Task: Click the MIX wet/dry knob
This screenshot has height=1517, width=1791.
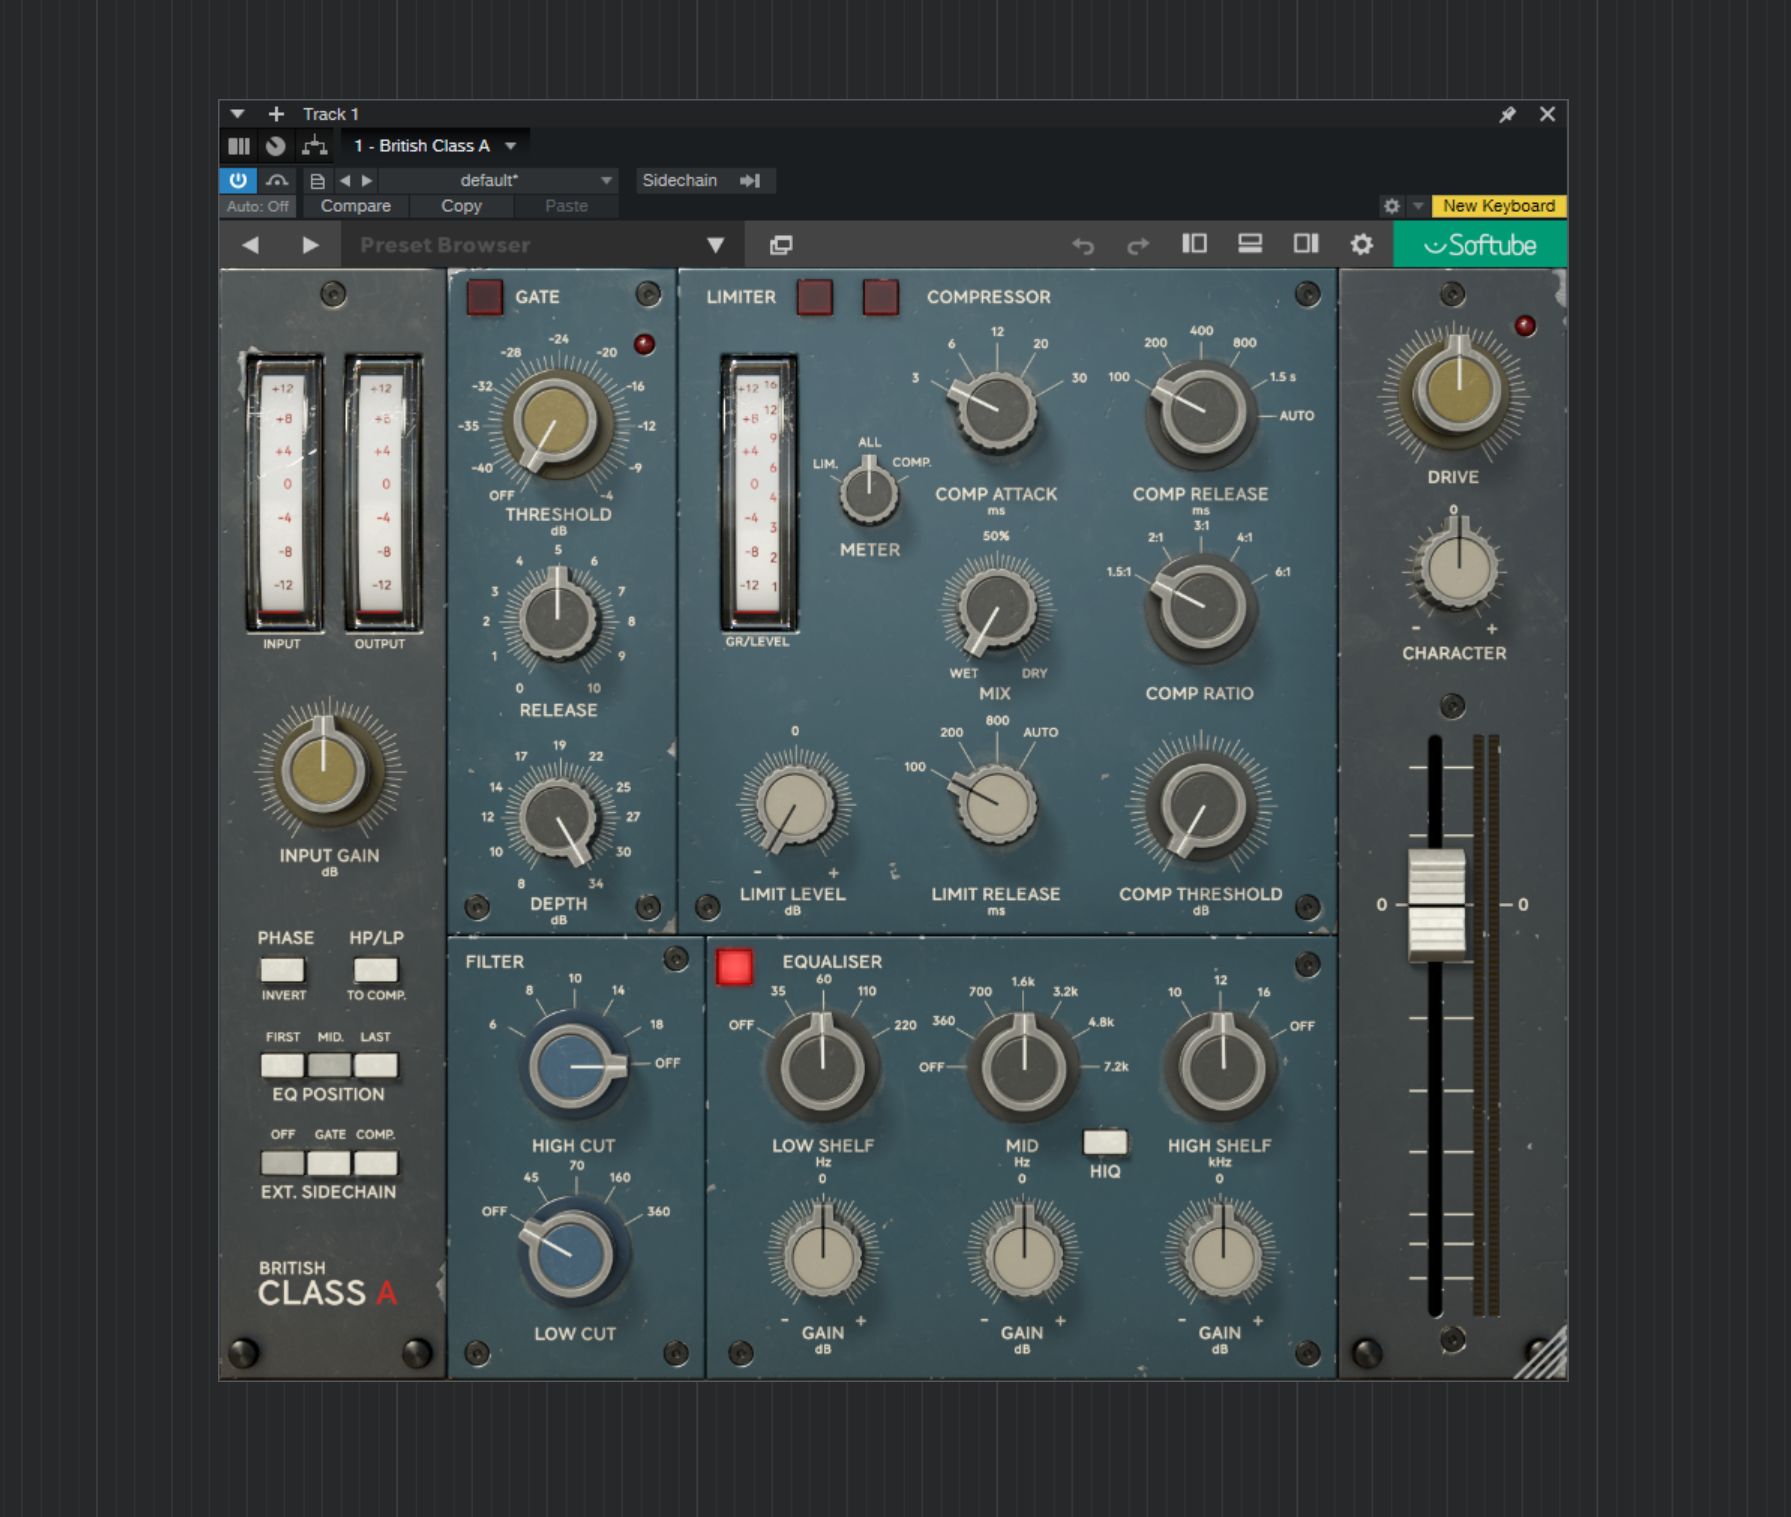Action: [997, 608]
